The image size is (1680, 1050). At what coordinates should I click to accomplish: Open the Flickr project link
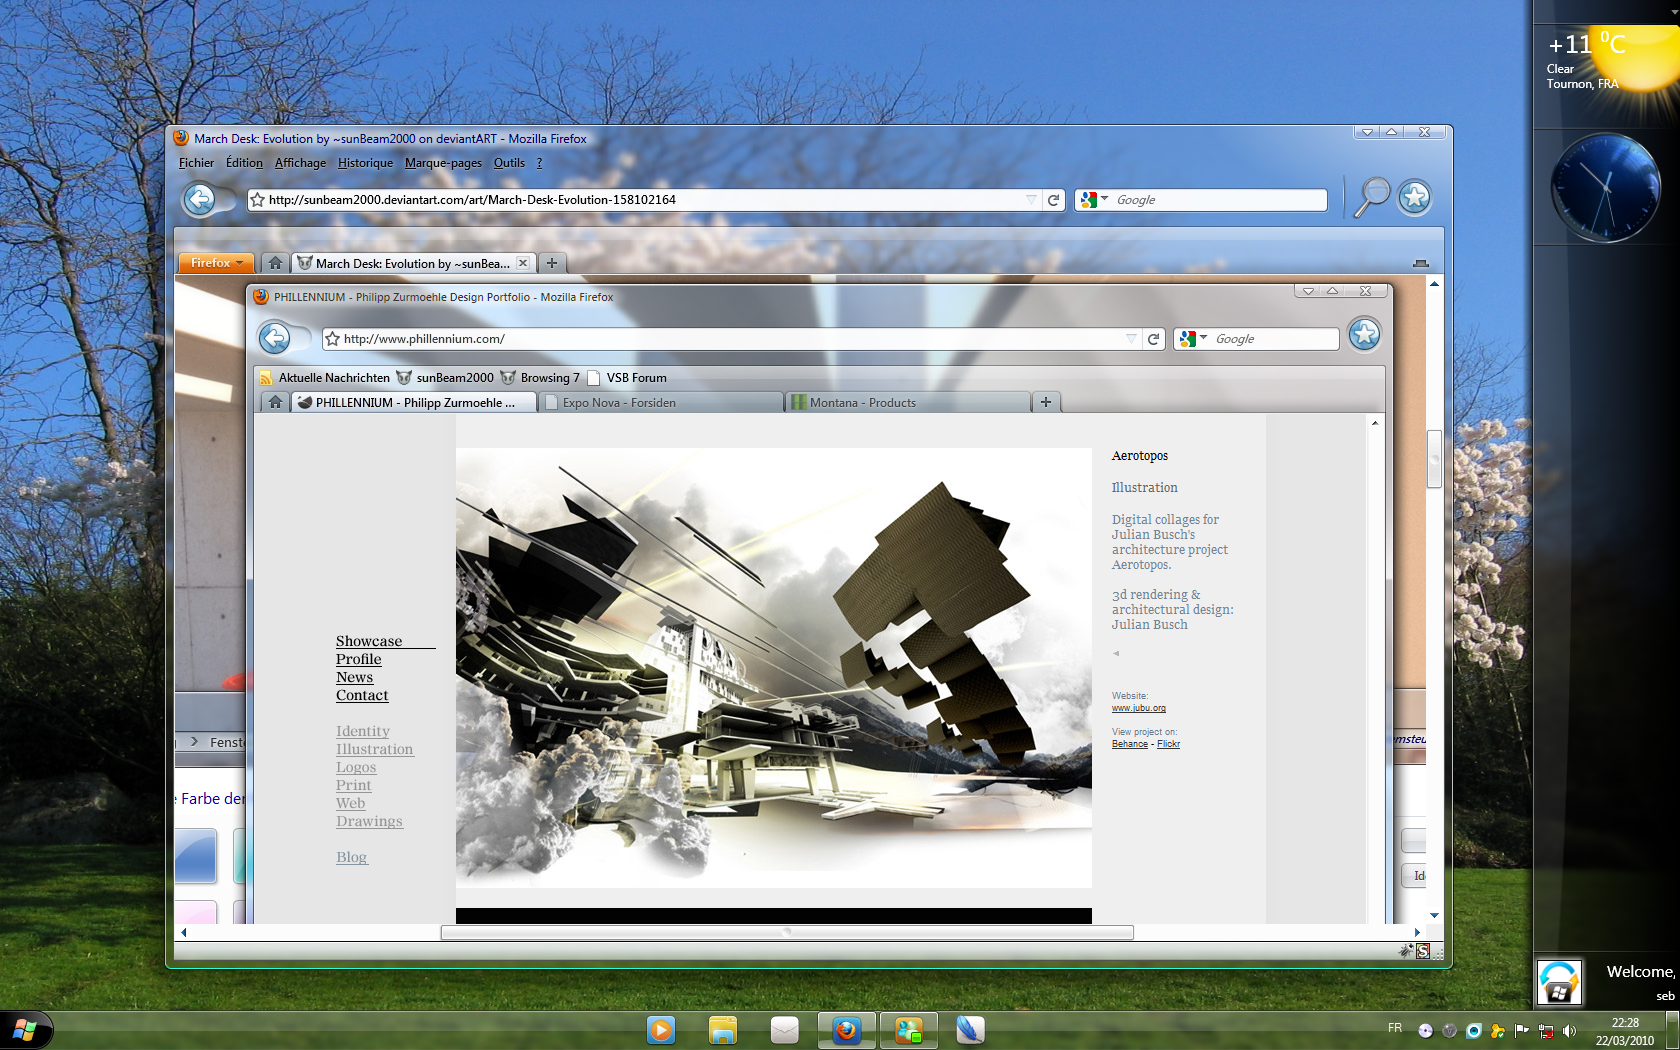pos(1168,744)
